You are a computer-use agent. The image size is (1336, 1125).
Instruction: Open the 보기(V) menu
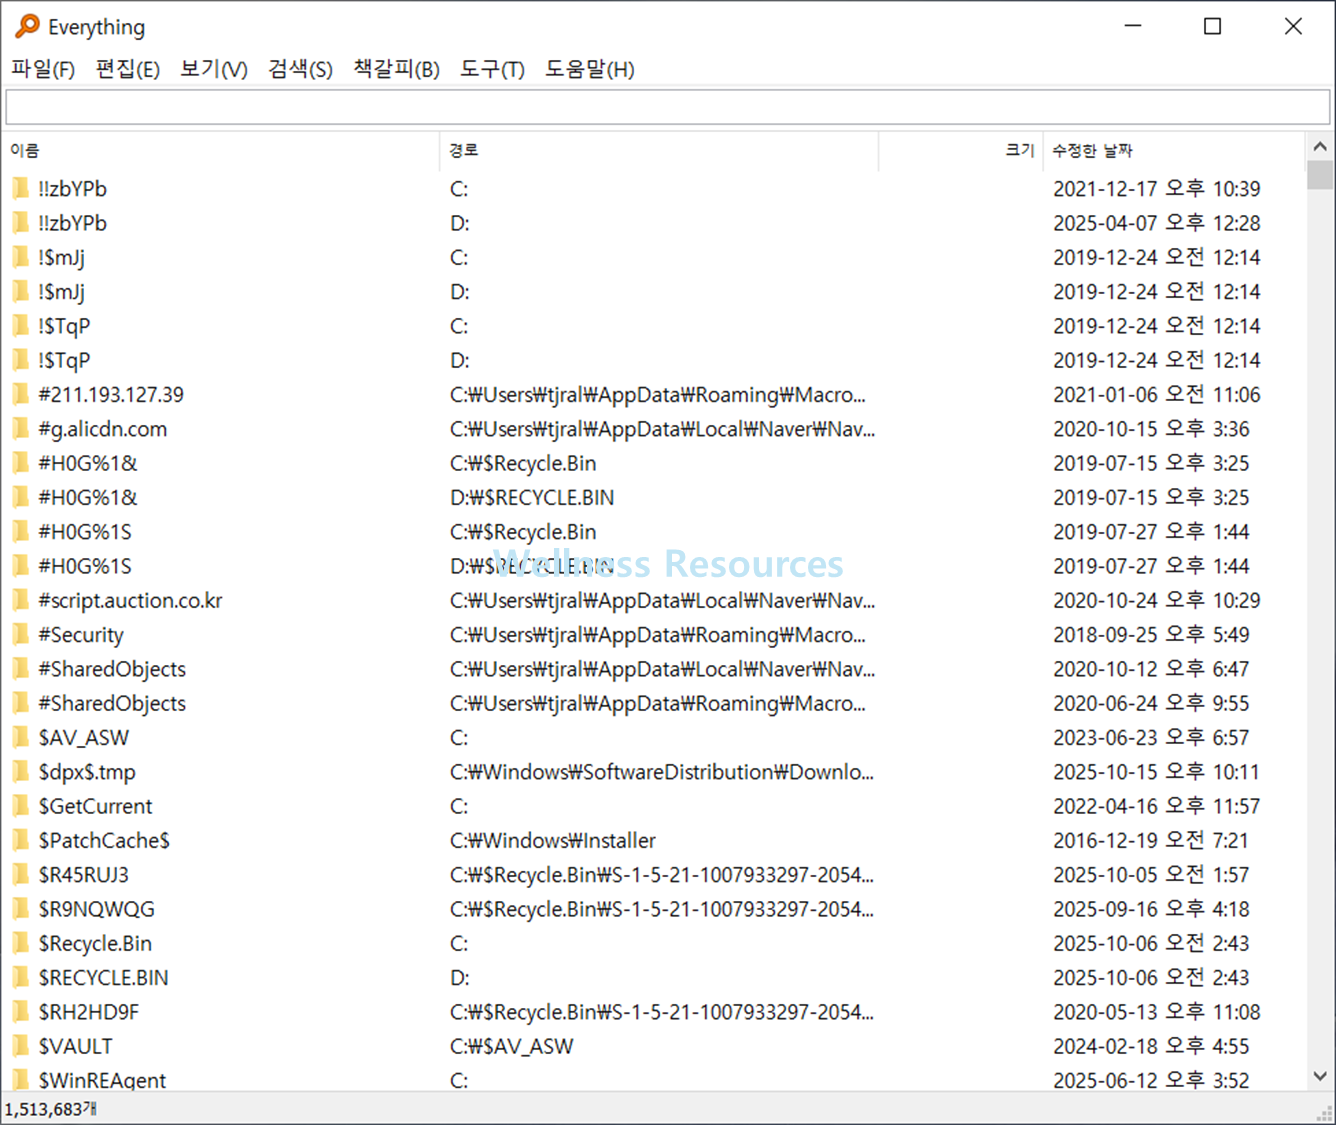click(214, 69)
